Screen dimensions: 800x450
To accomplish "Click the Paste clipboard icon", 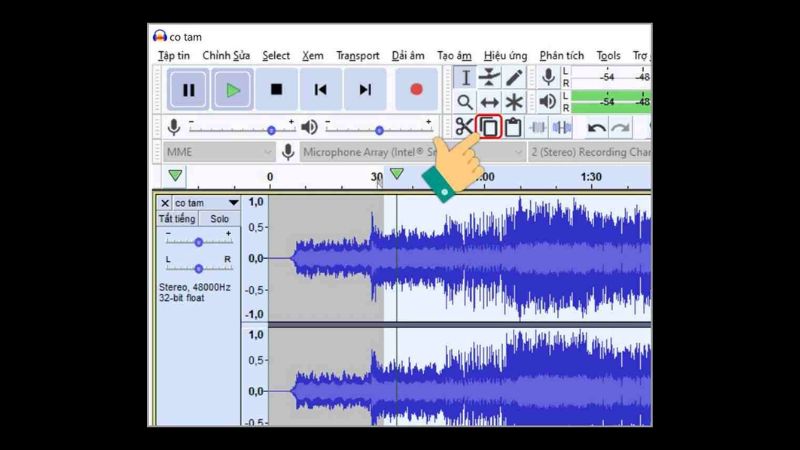I will [513, 127].
